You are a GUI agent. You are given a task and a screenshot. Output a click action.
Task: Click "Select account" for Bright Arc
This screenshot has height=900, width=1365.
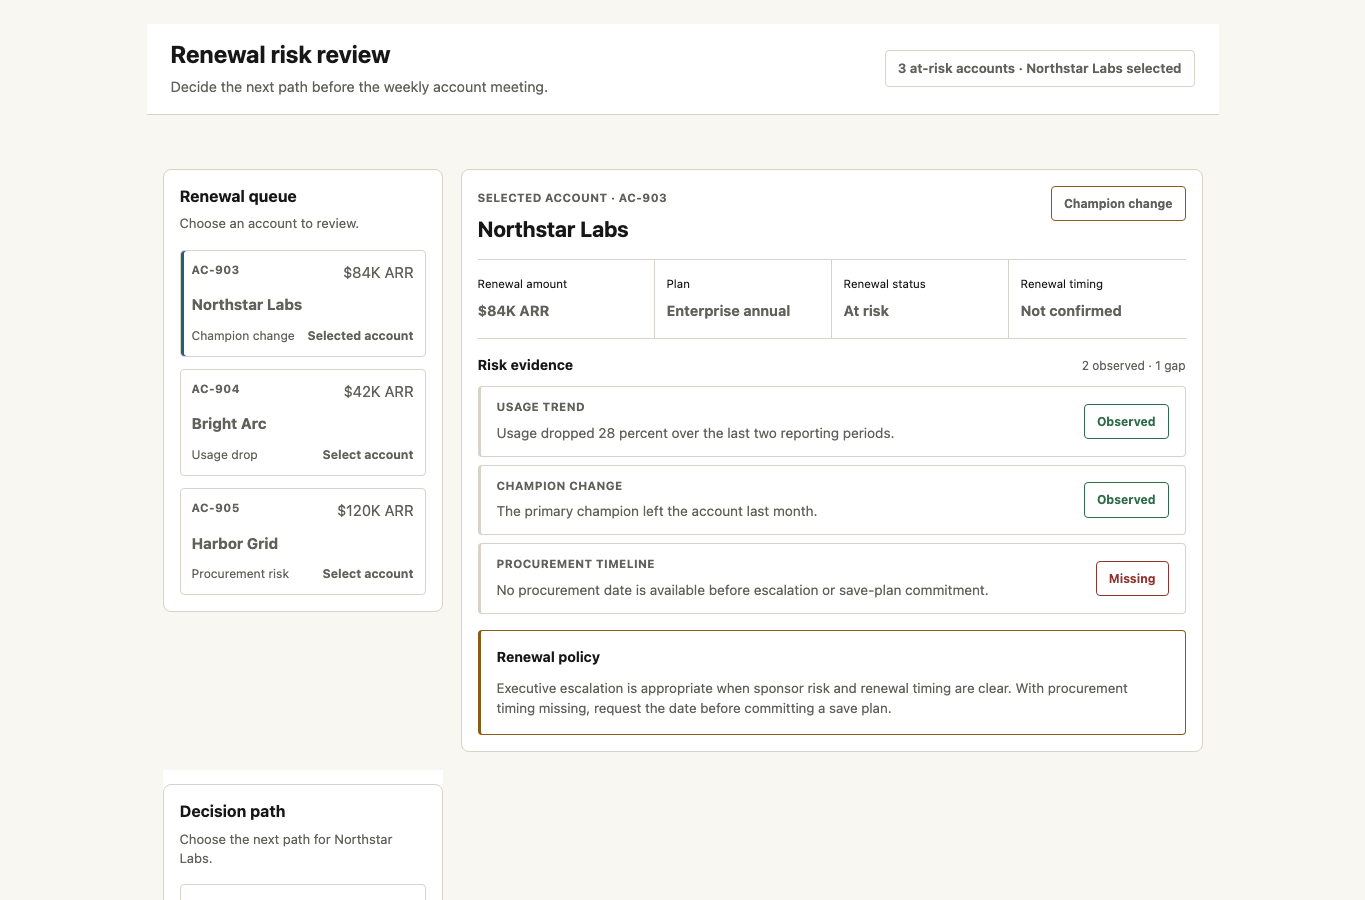[x=367, y=455]
